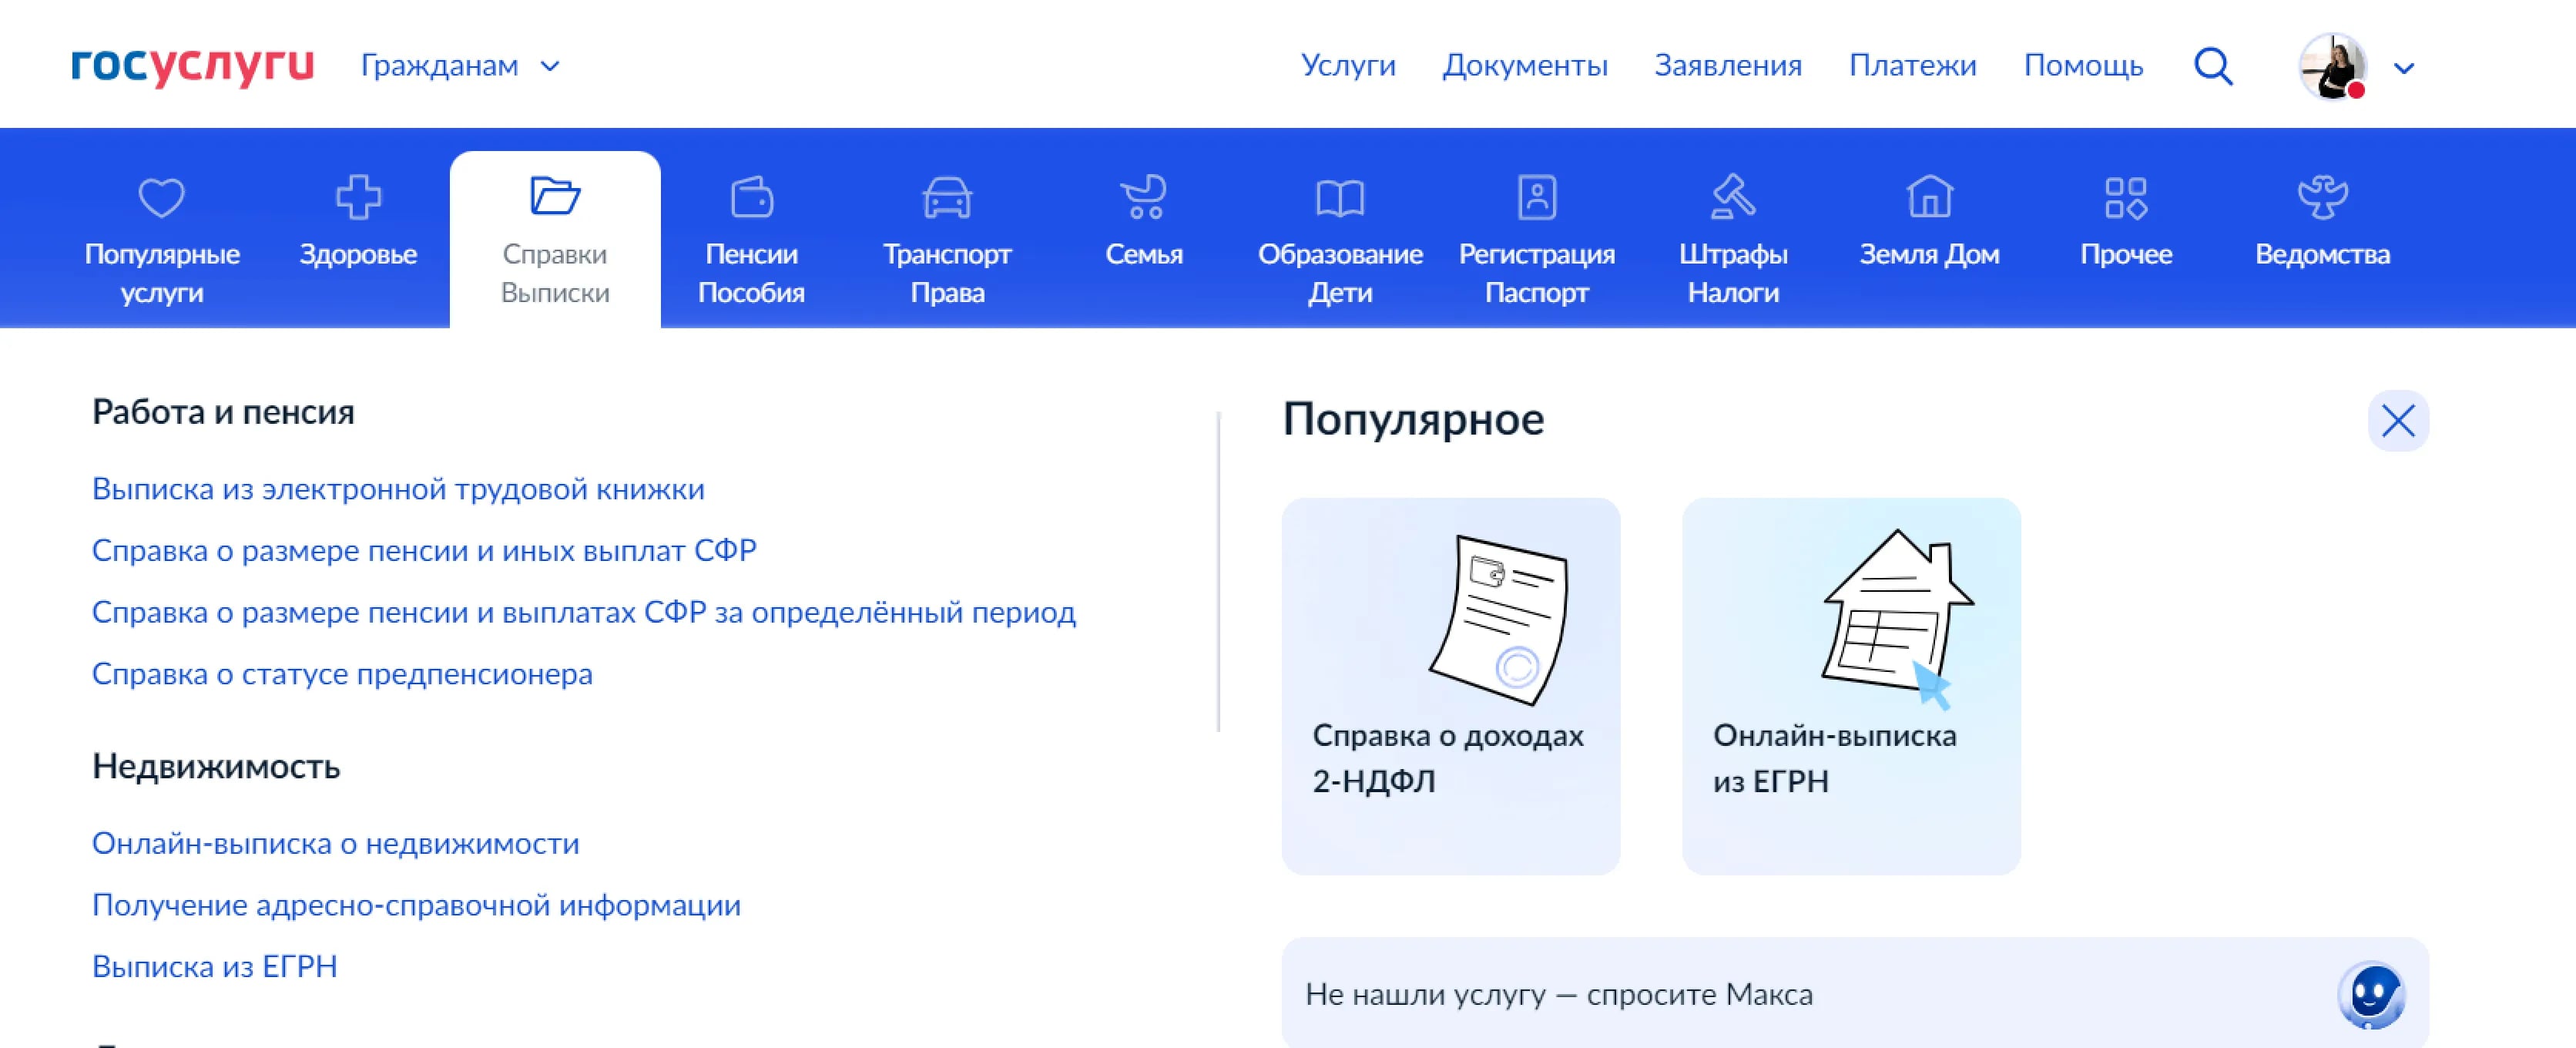The image size is (2576, 1048).
Task: Open the Популярные услуги tab label
Action: (162, 273)
